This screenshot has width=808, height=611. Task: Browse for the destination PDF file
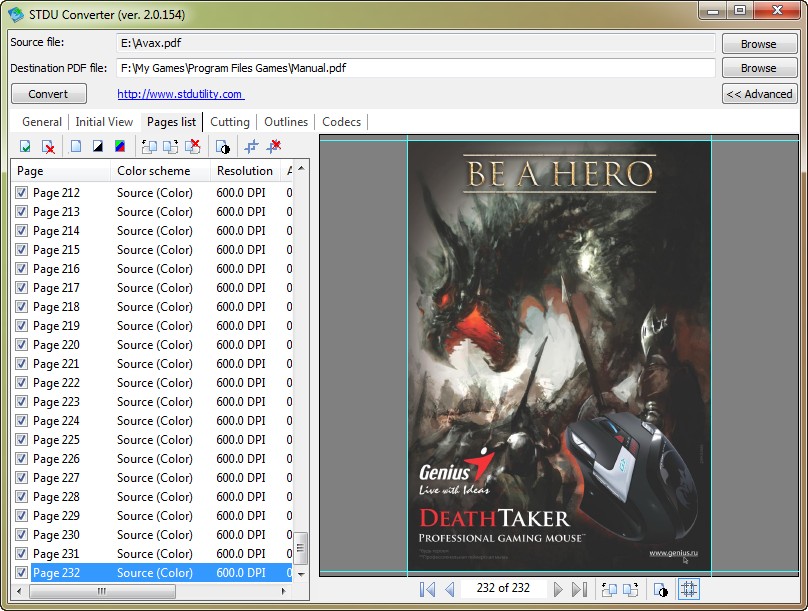[x=759, y=68]
